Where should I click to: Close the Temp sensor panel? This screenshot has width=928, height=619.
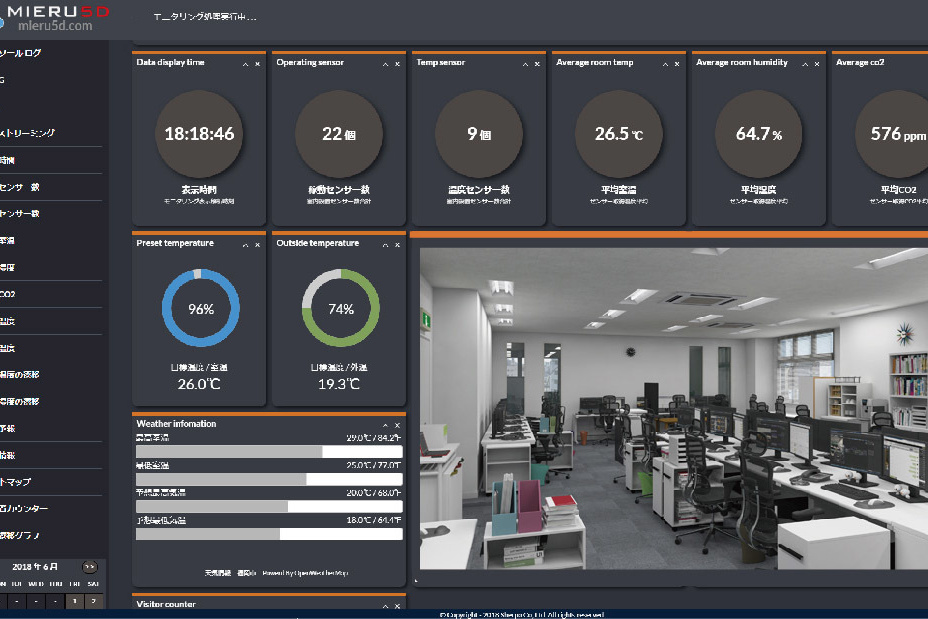coord(537,63)
